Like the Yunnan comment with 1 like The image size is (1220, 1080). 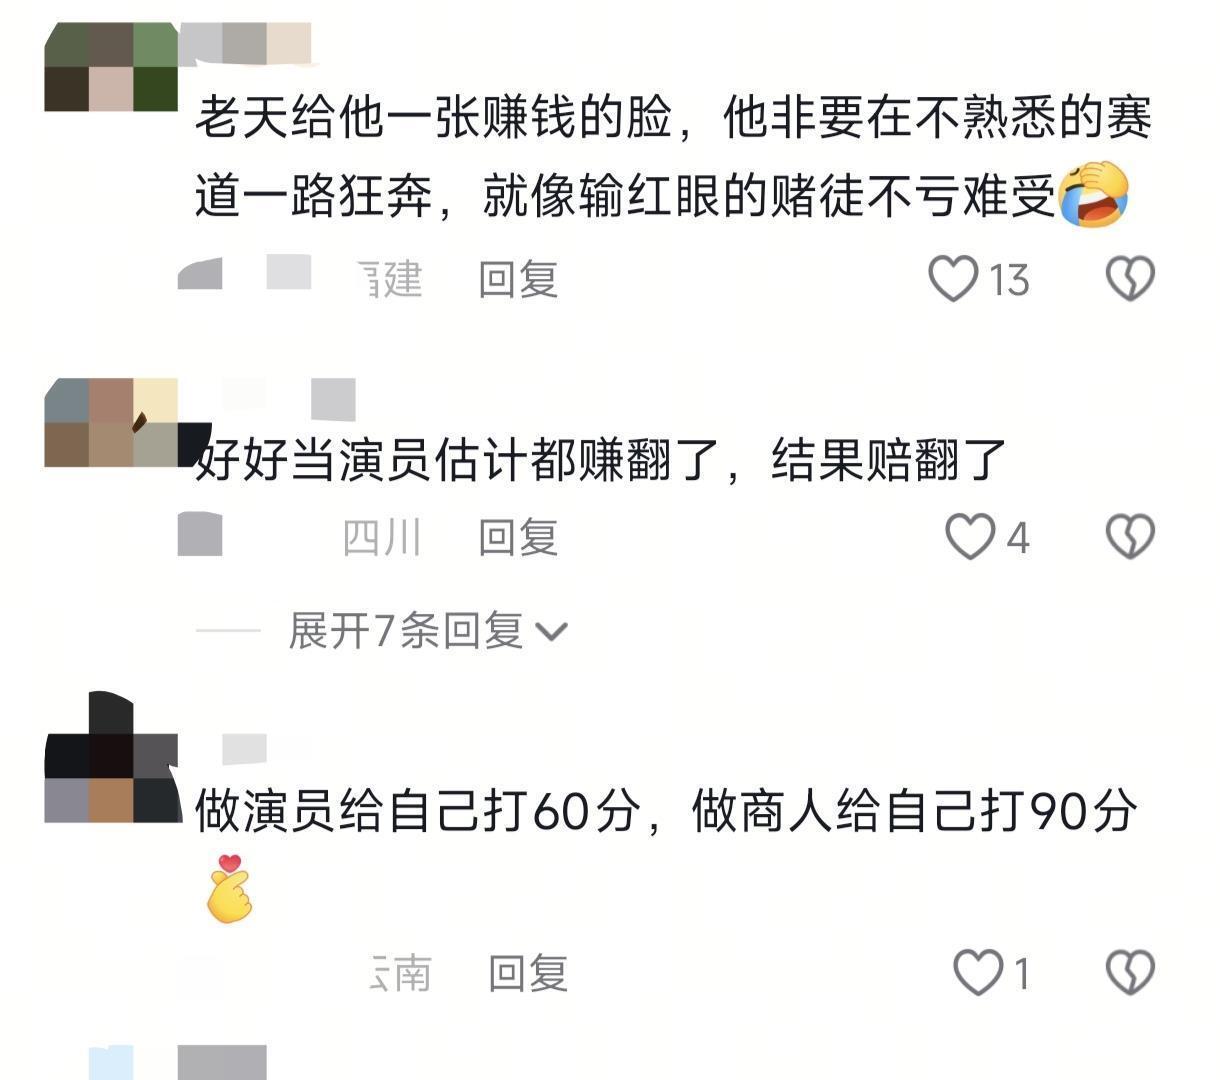tap(978, 972)
